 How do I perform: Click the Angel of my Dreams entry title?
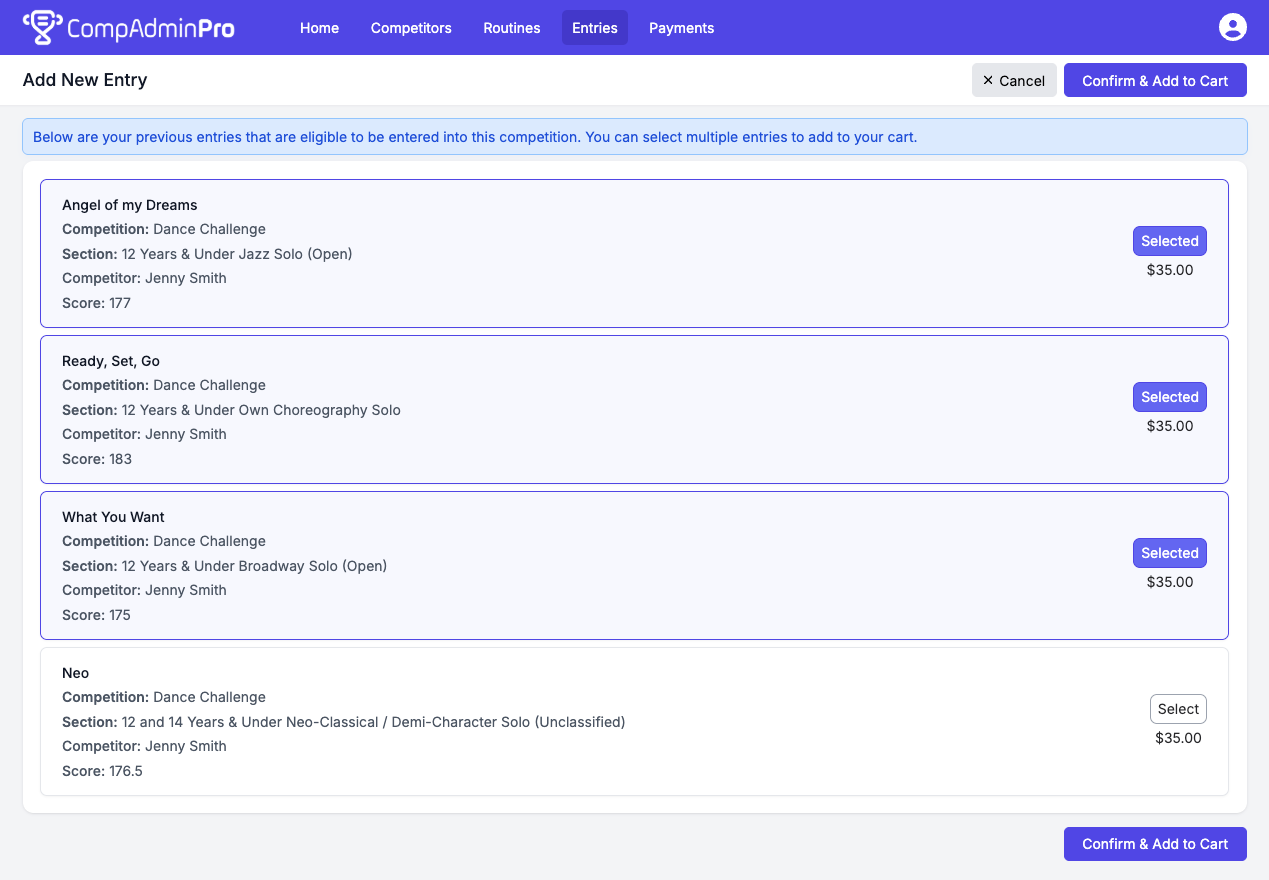pyautogui.click(x=130, y=205)
